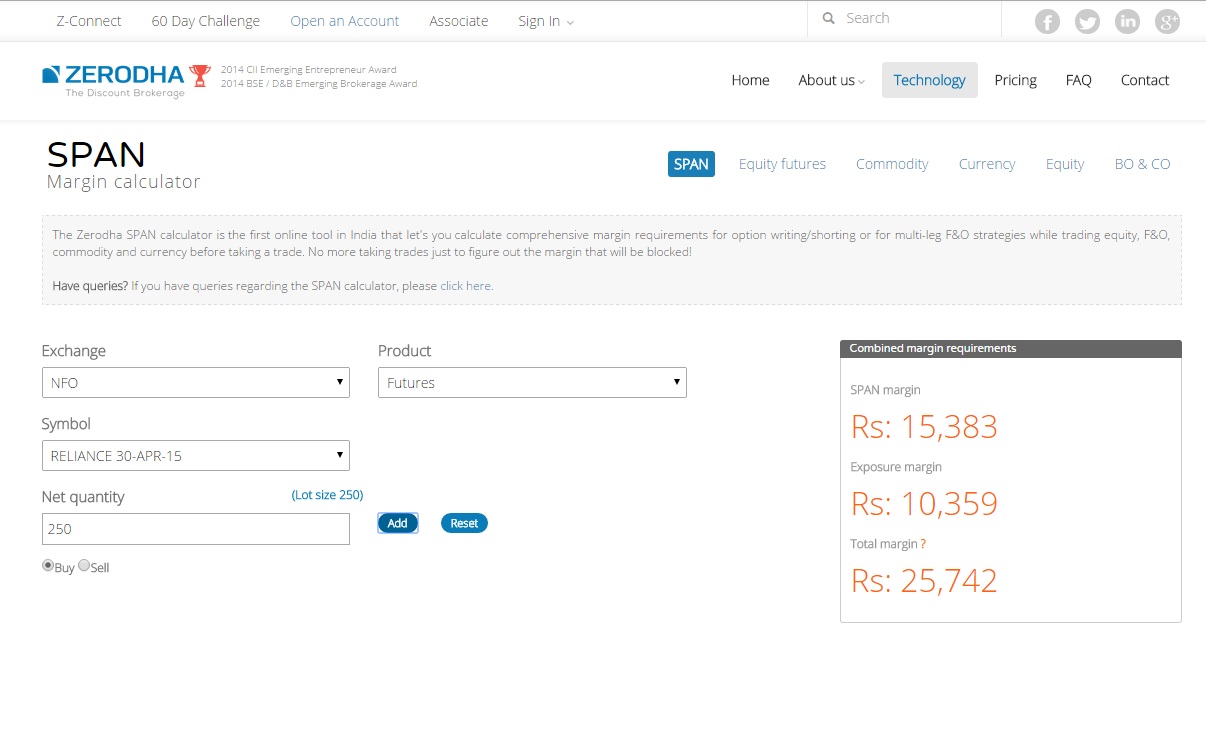Switch to the Currency tab
Screen dimensions: 1206x737
click(x=987, y=164)
